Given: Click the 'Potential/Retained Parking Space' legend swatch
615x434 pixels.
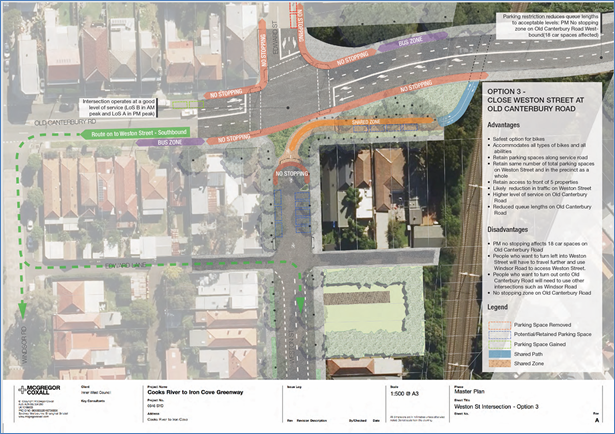Looking at the screenshot, I should tap(499, 334).
